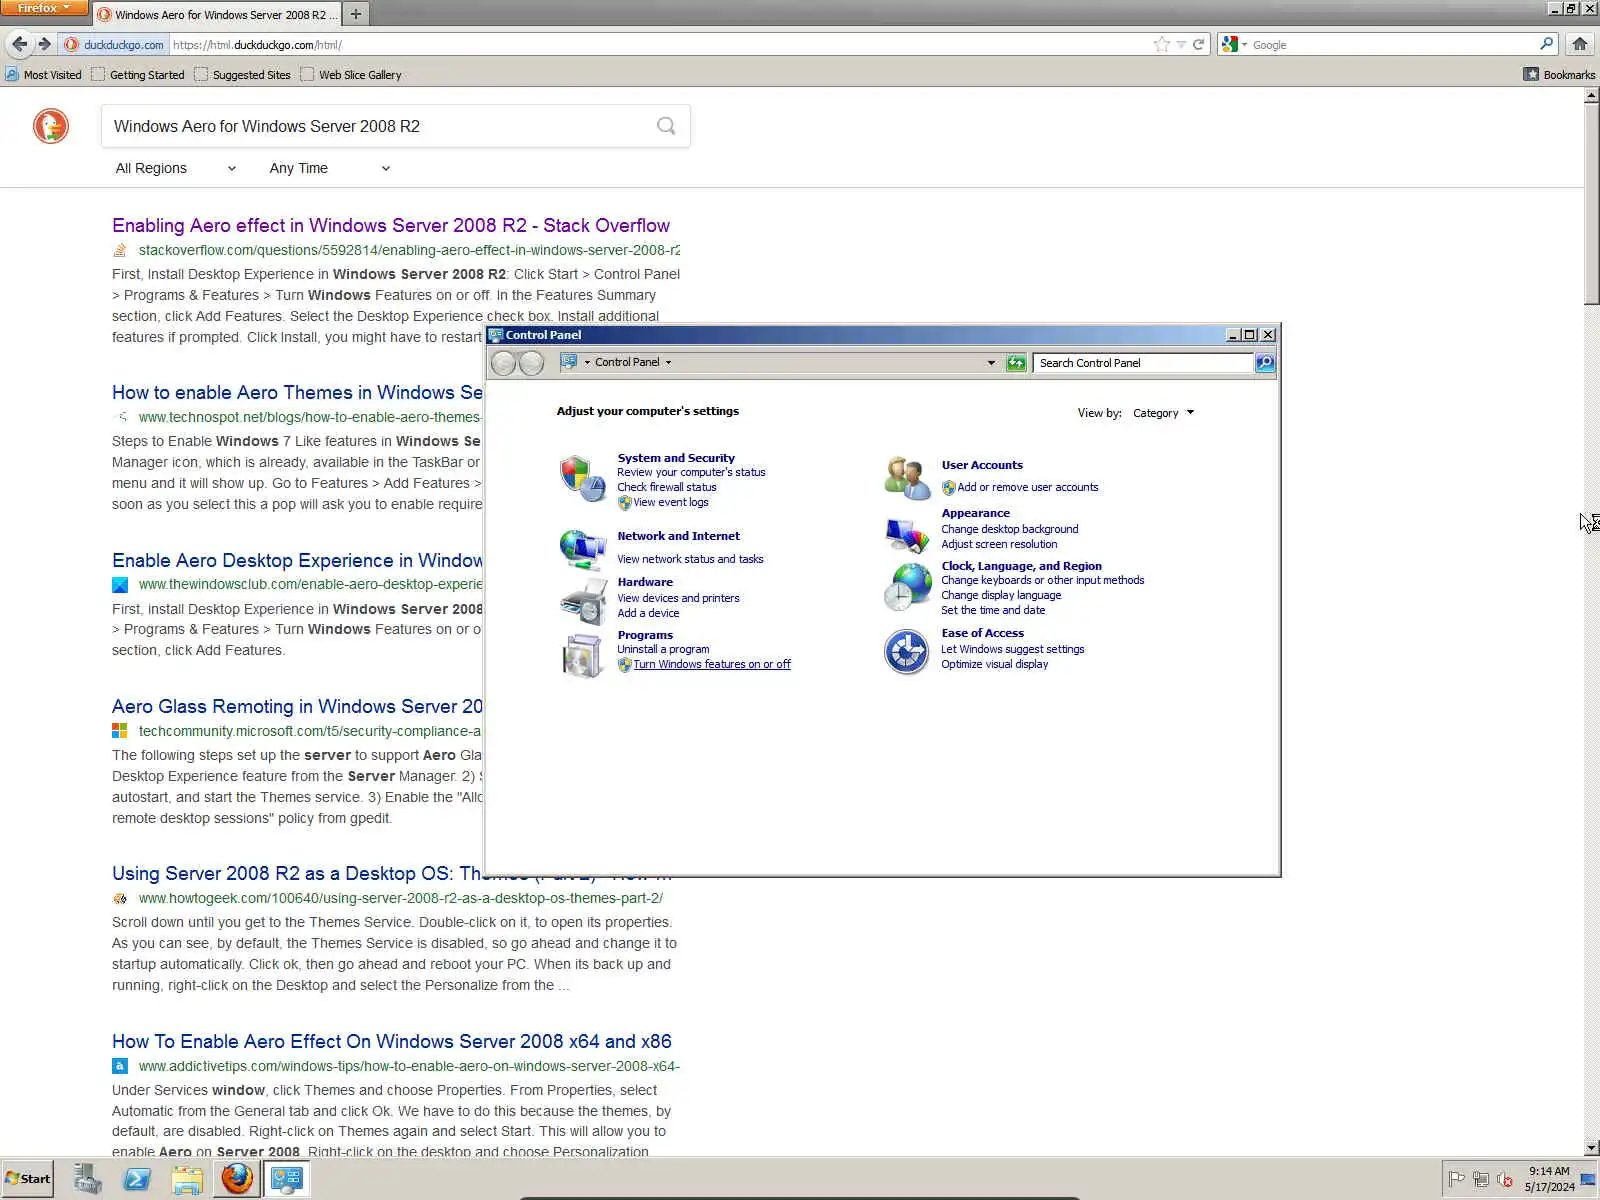Screen dimensions: 1600x1200
Task: Click 'Change desktop background' link
Action: (1010, 530)
